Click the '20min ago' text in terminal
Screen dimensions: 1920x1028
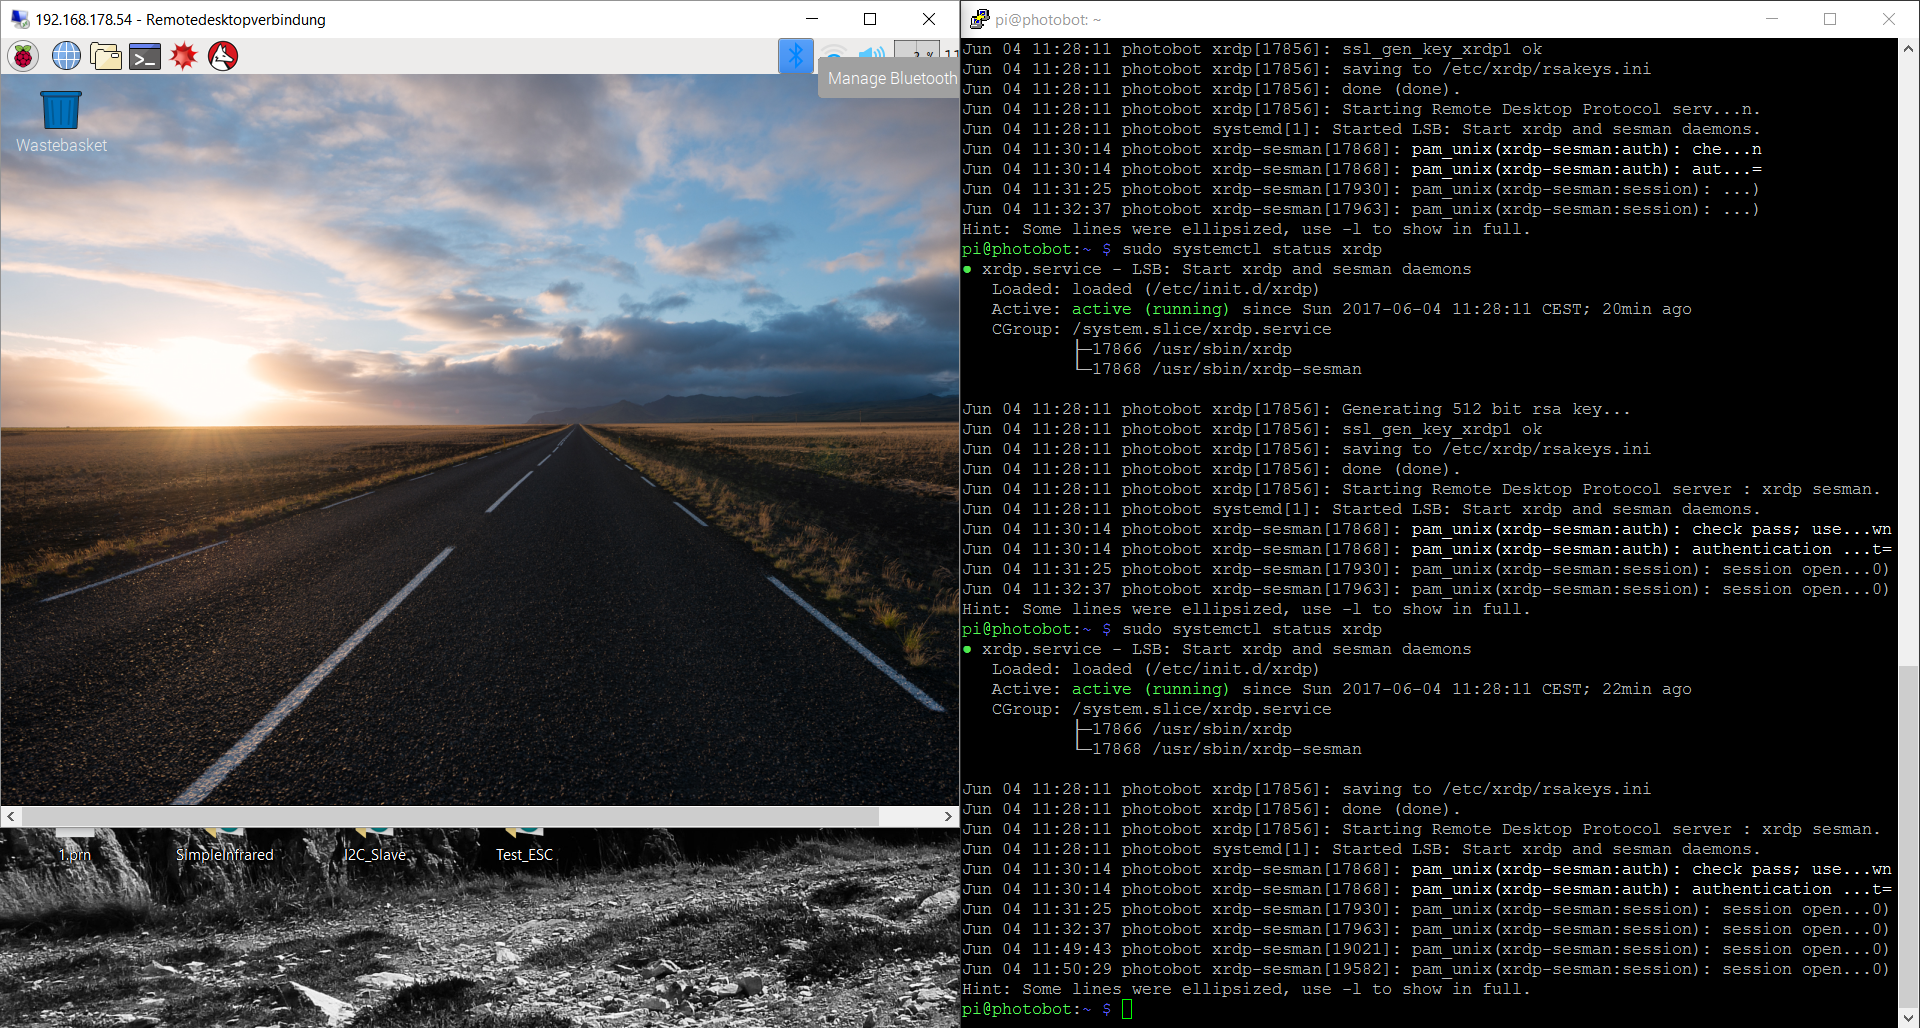point(1647,309)
